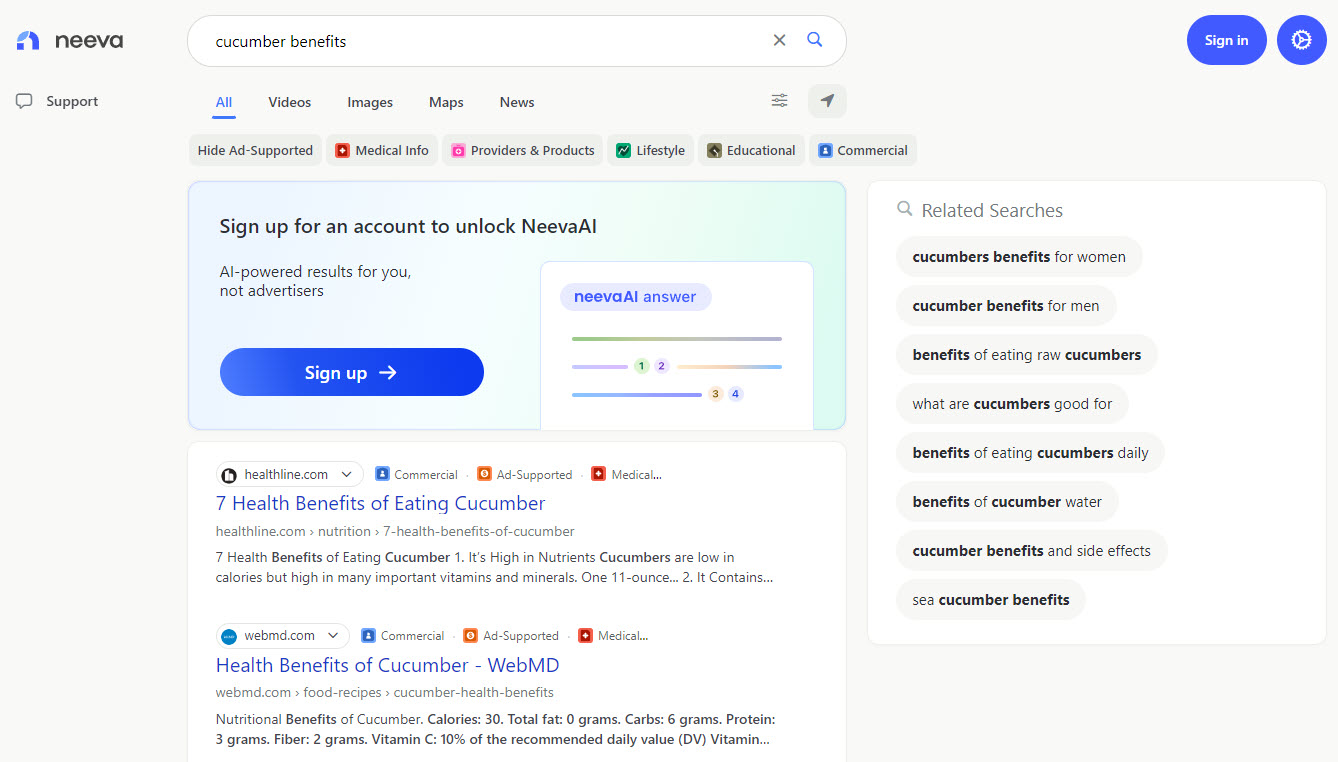Click the webmd.com favicon

tap(229, 636)
